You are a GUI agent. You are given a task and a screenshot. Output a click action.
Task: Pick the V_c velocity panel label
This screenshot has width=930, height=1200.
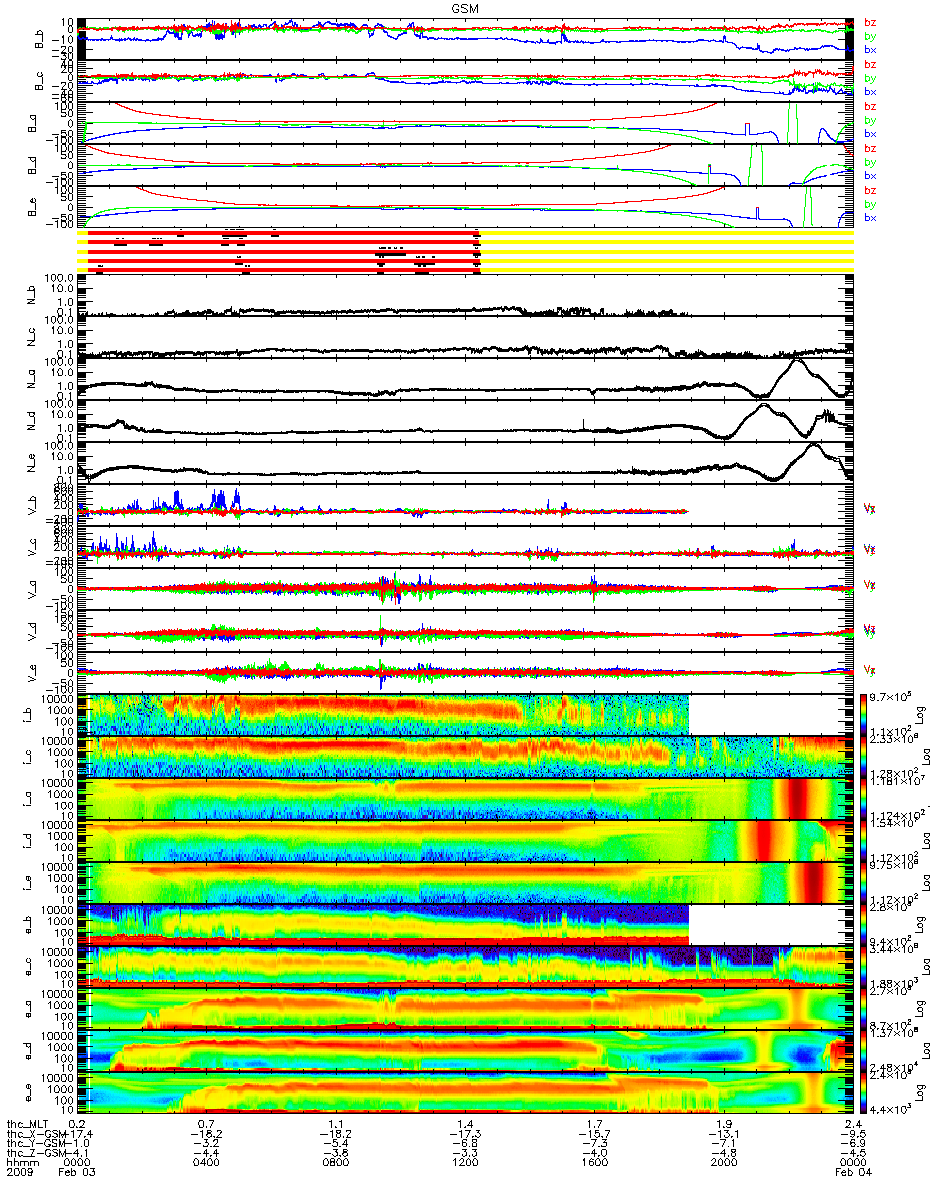pyautogui.click(x=33, y=549)
